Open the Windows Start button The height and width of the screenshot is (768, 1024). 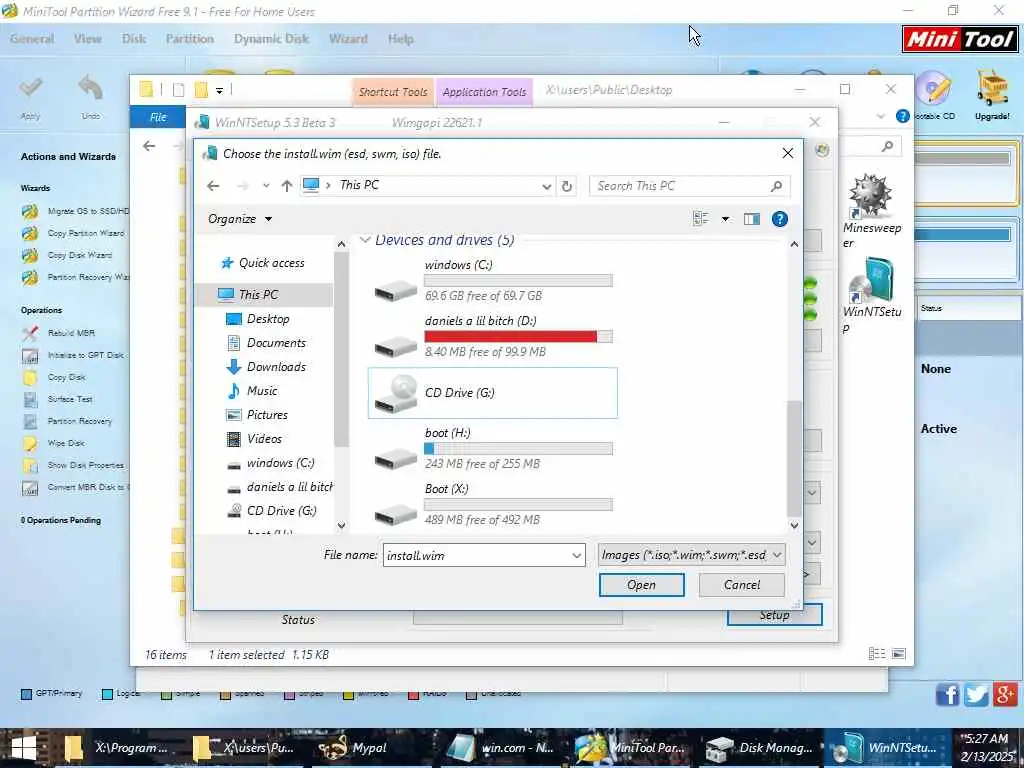tap(24, 748)
